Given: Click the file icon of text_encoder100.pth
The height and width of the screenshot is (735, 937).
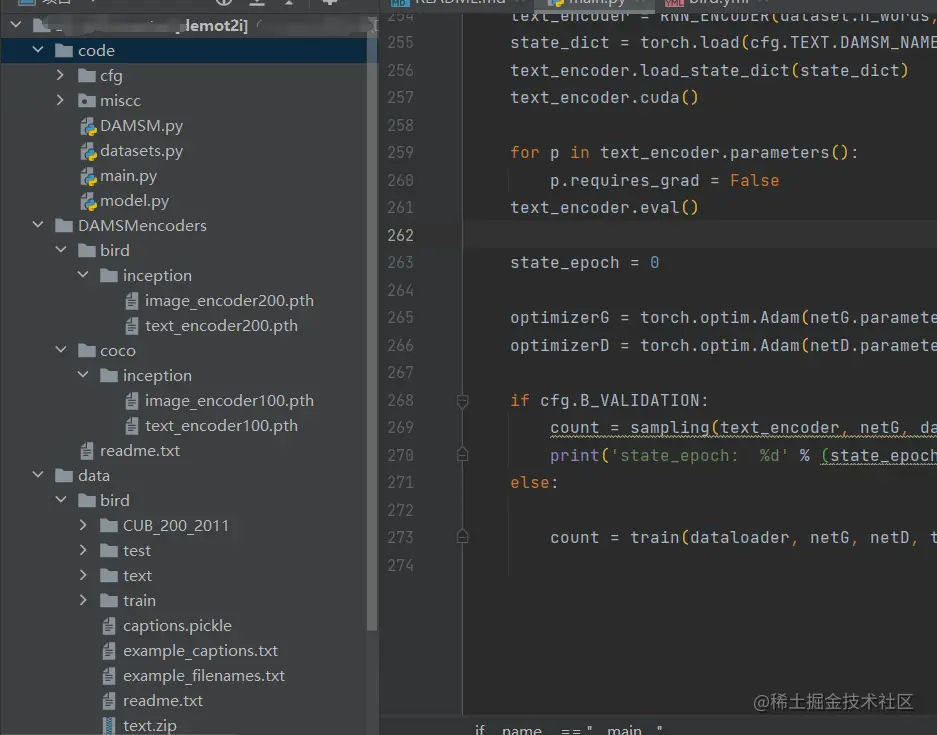Looking at the screenshot, I should 132,426.
